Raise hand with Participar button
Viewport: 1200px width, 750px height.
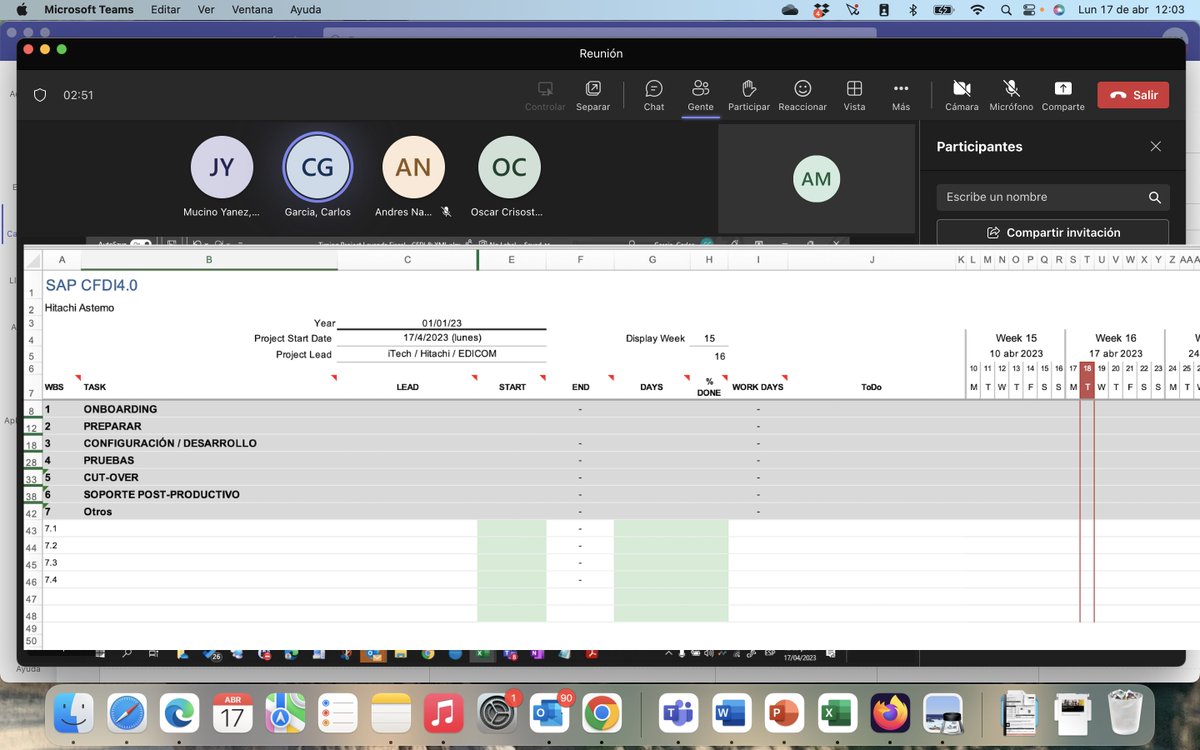point(749,95)
